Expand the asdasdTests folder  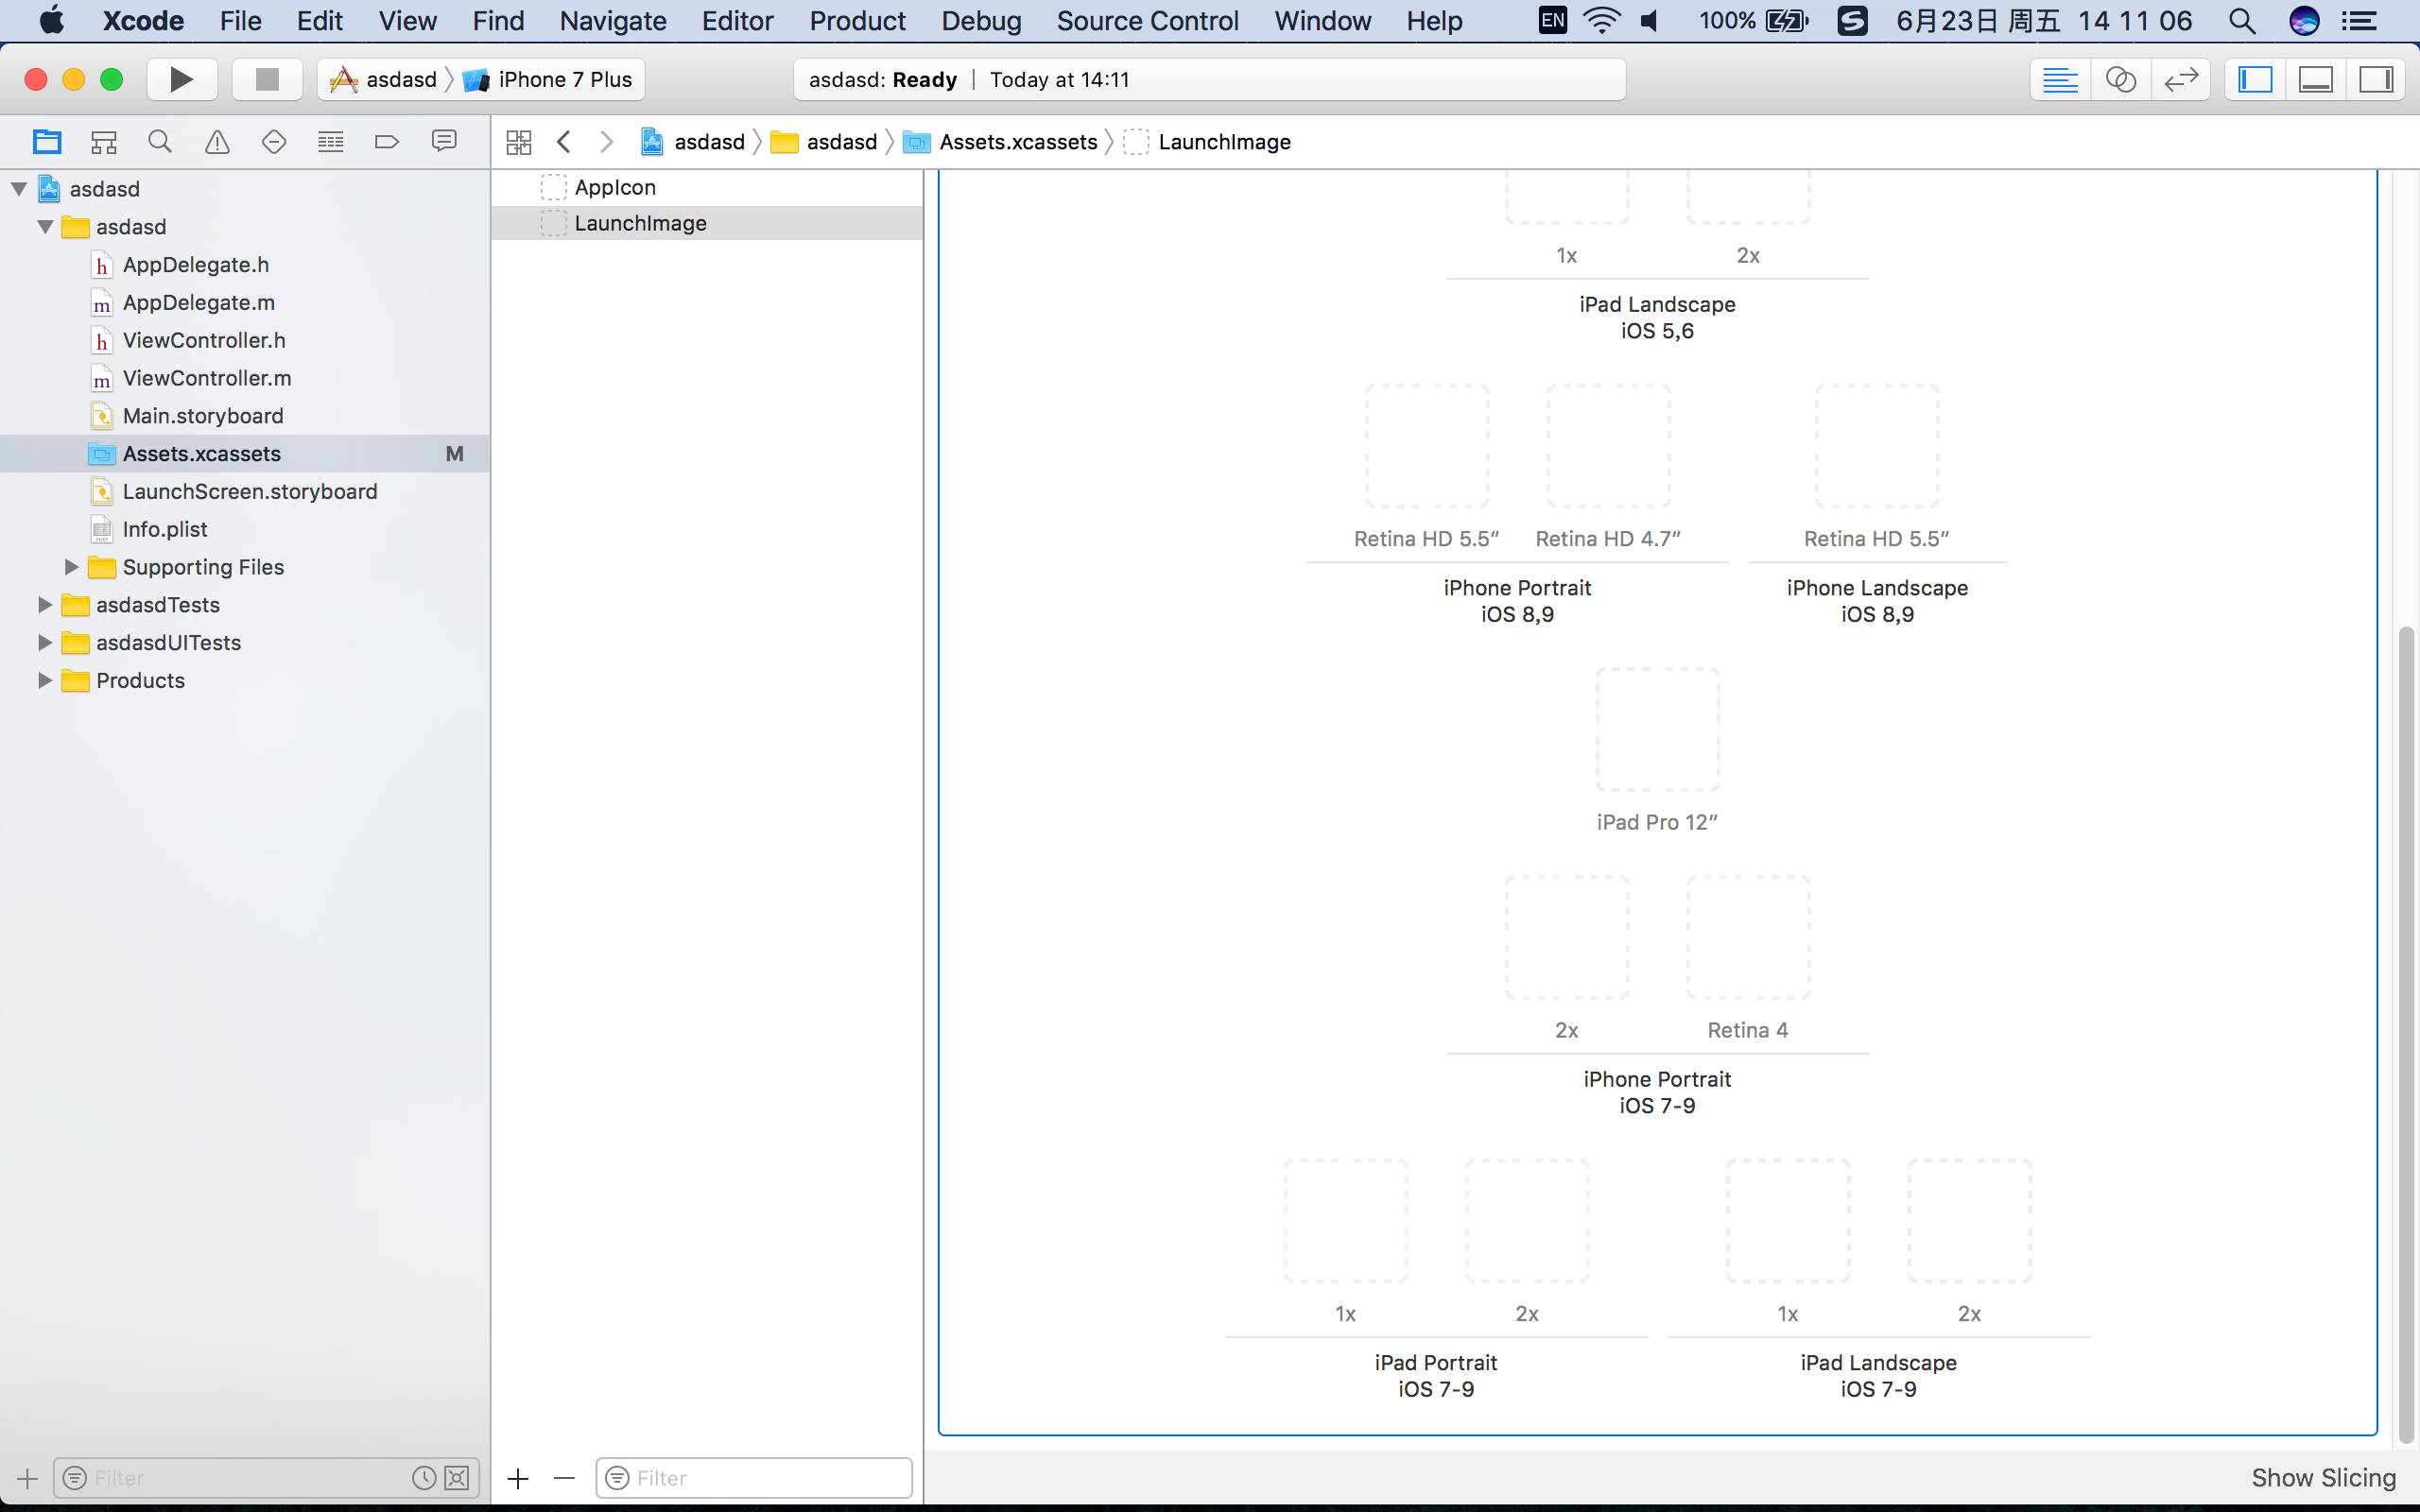point(42,605)
